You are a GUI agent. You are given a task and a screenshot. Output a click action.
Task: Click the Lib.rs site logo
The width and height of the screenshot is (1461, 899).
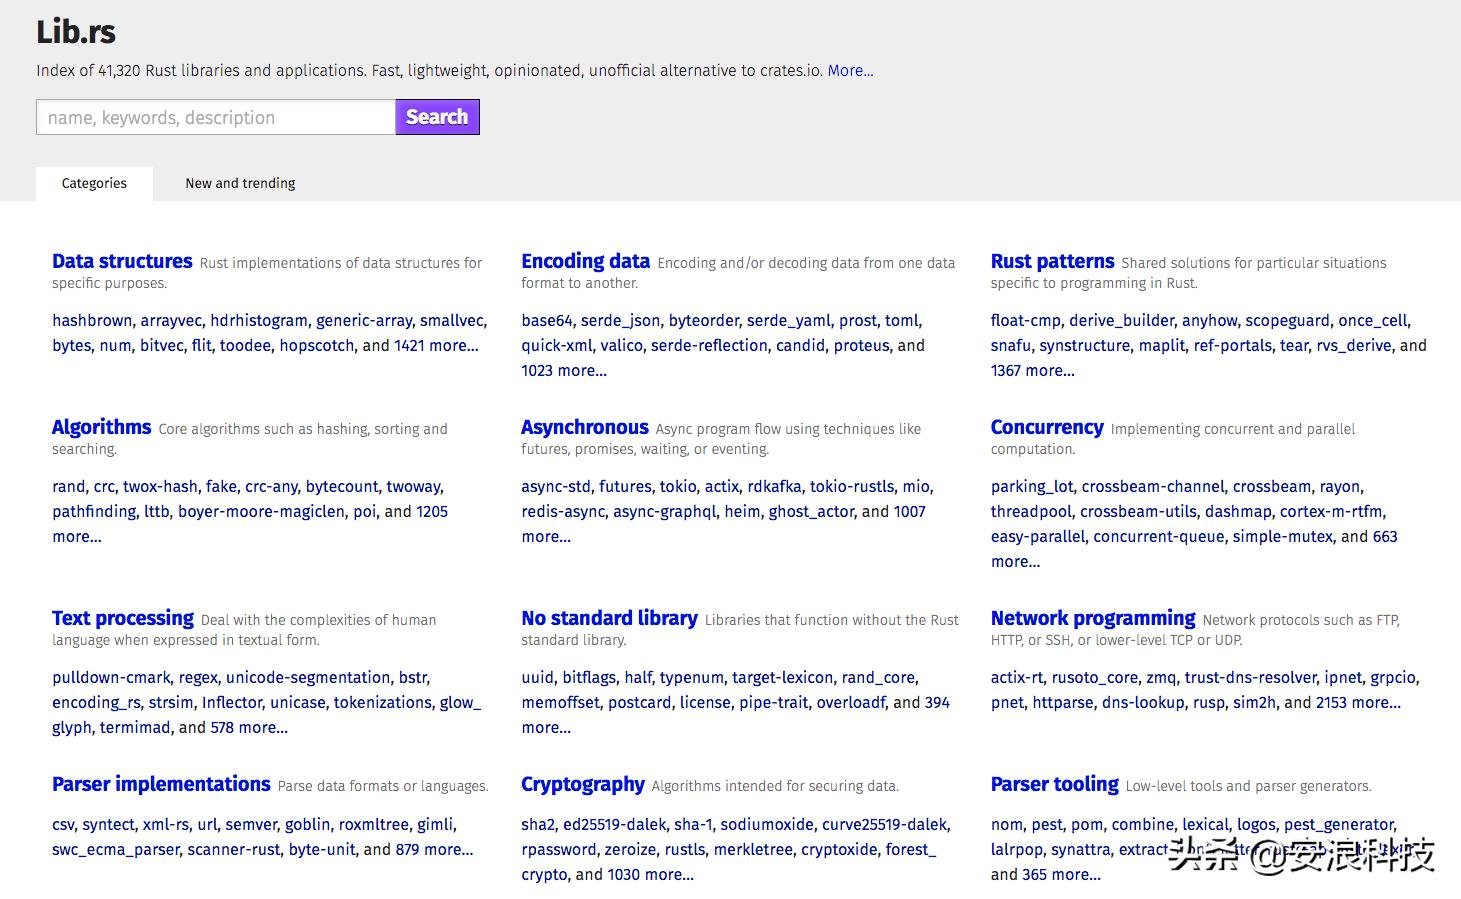(x=76, y=32)
